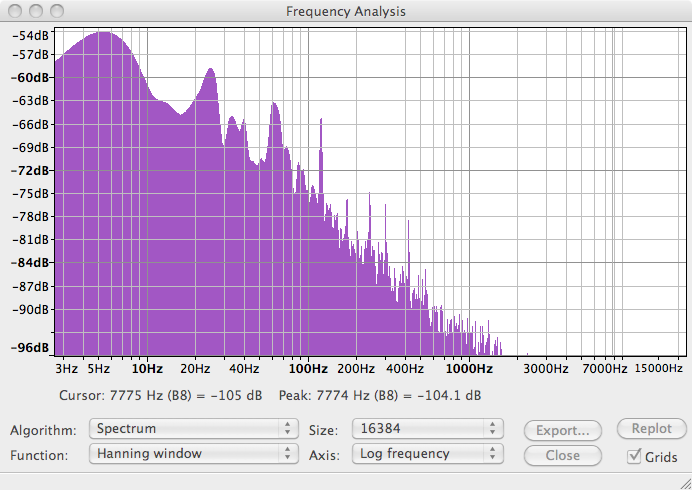Change the Axis dropdown from Log frequency
The height and width of the screenshot is (490, 692).
pyautogui.click(x=425, y=453)
